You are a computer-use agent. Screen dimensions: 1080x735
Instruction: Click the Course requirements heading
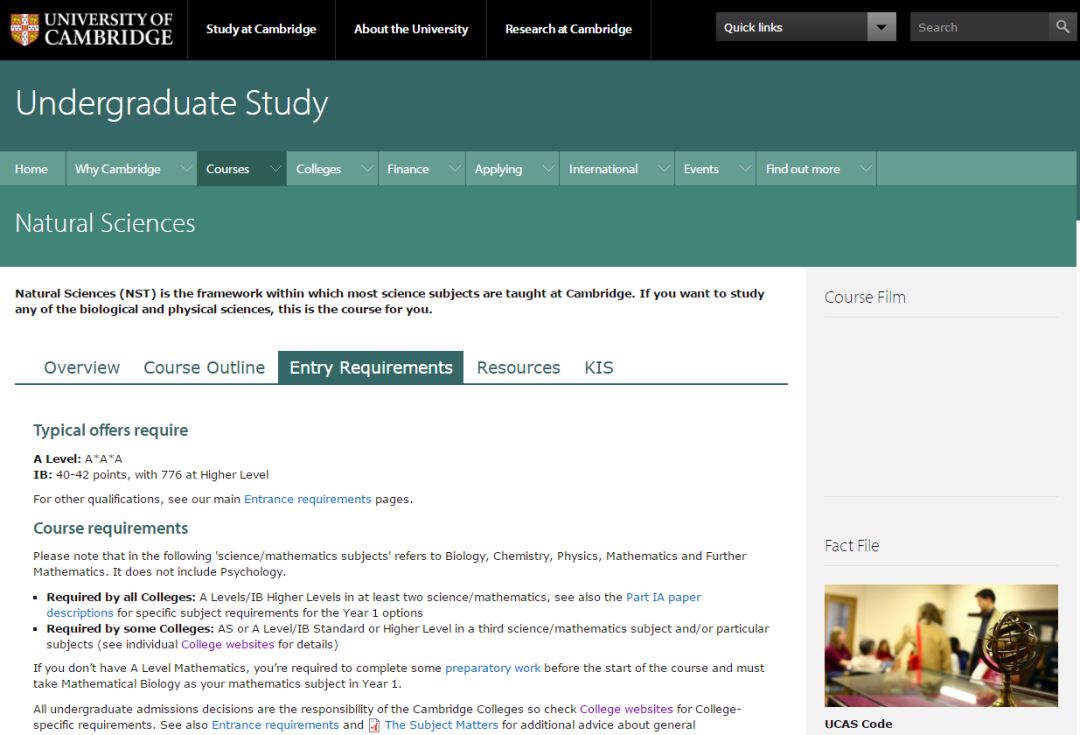(x=110, y=528)
